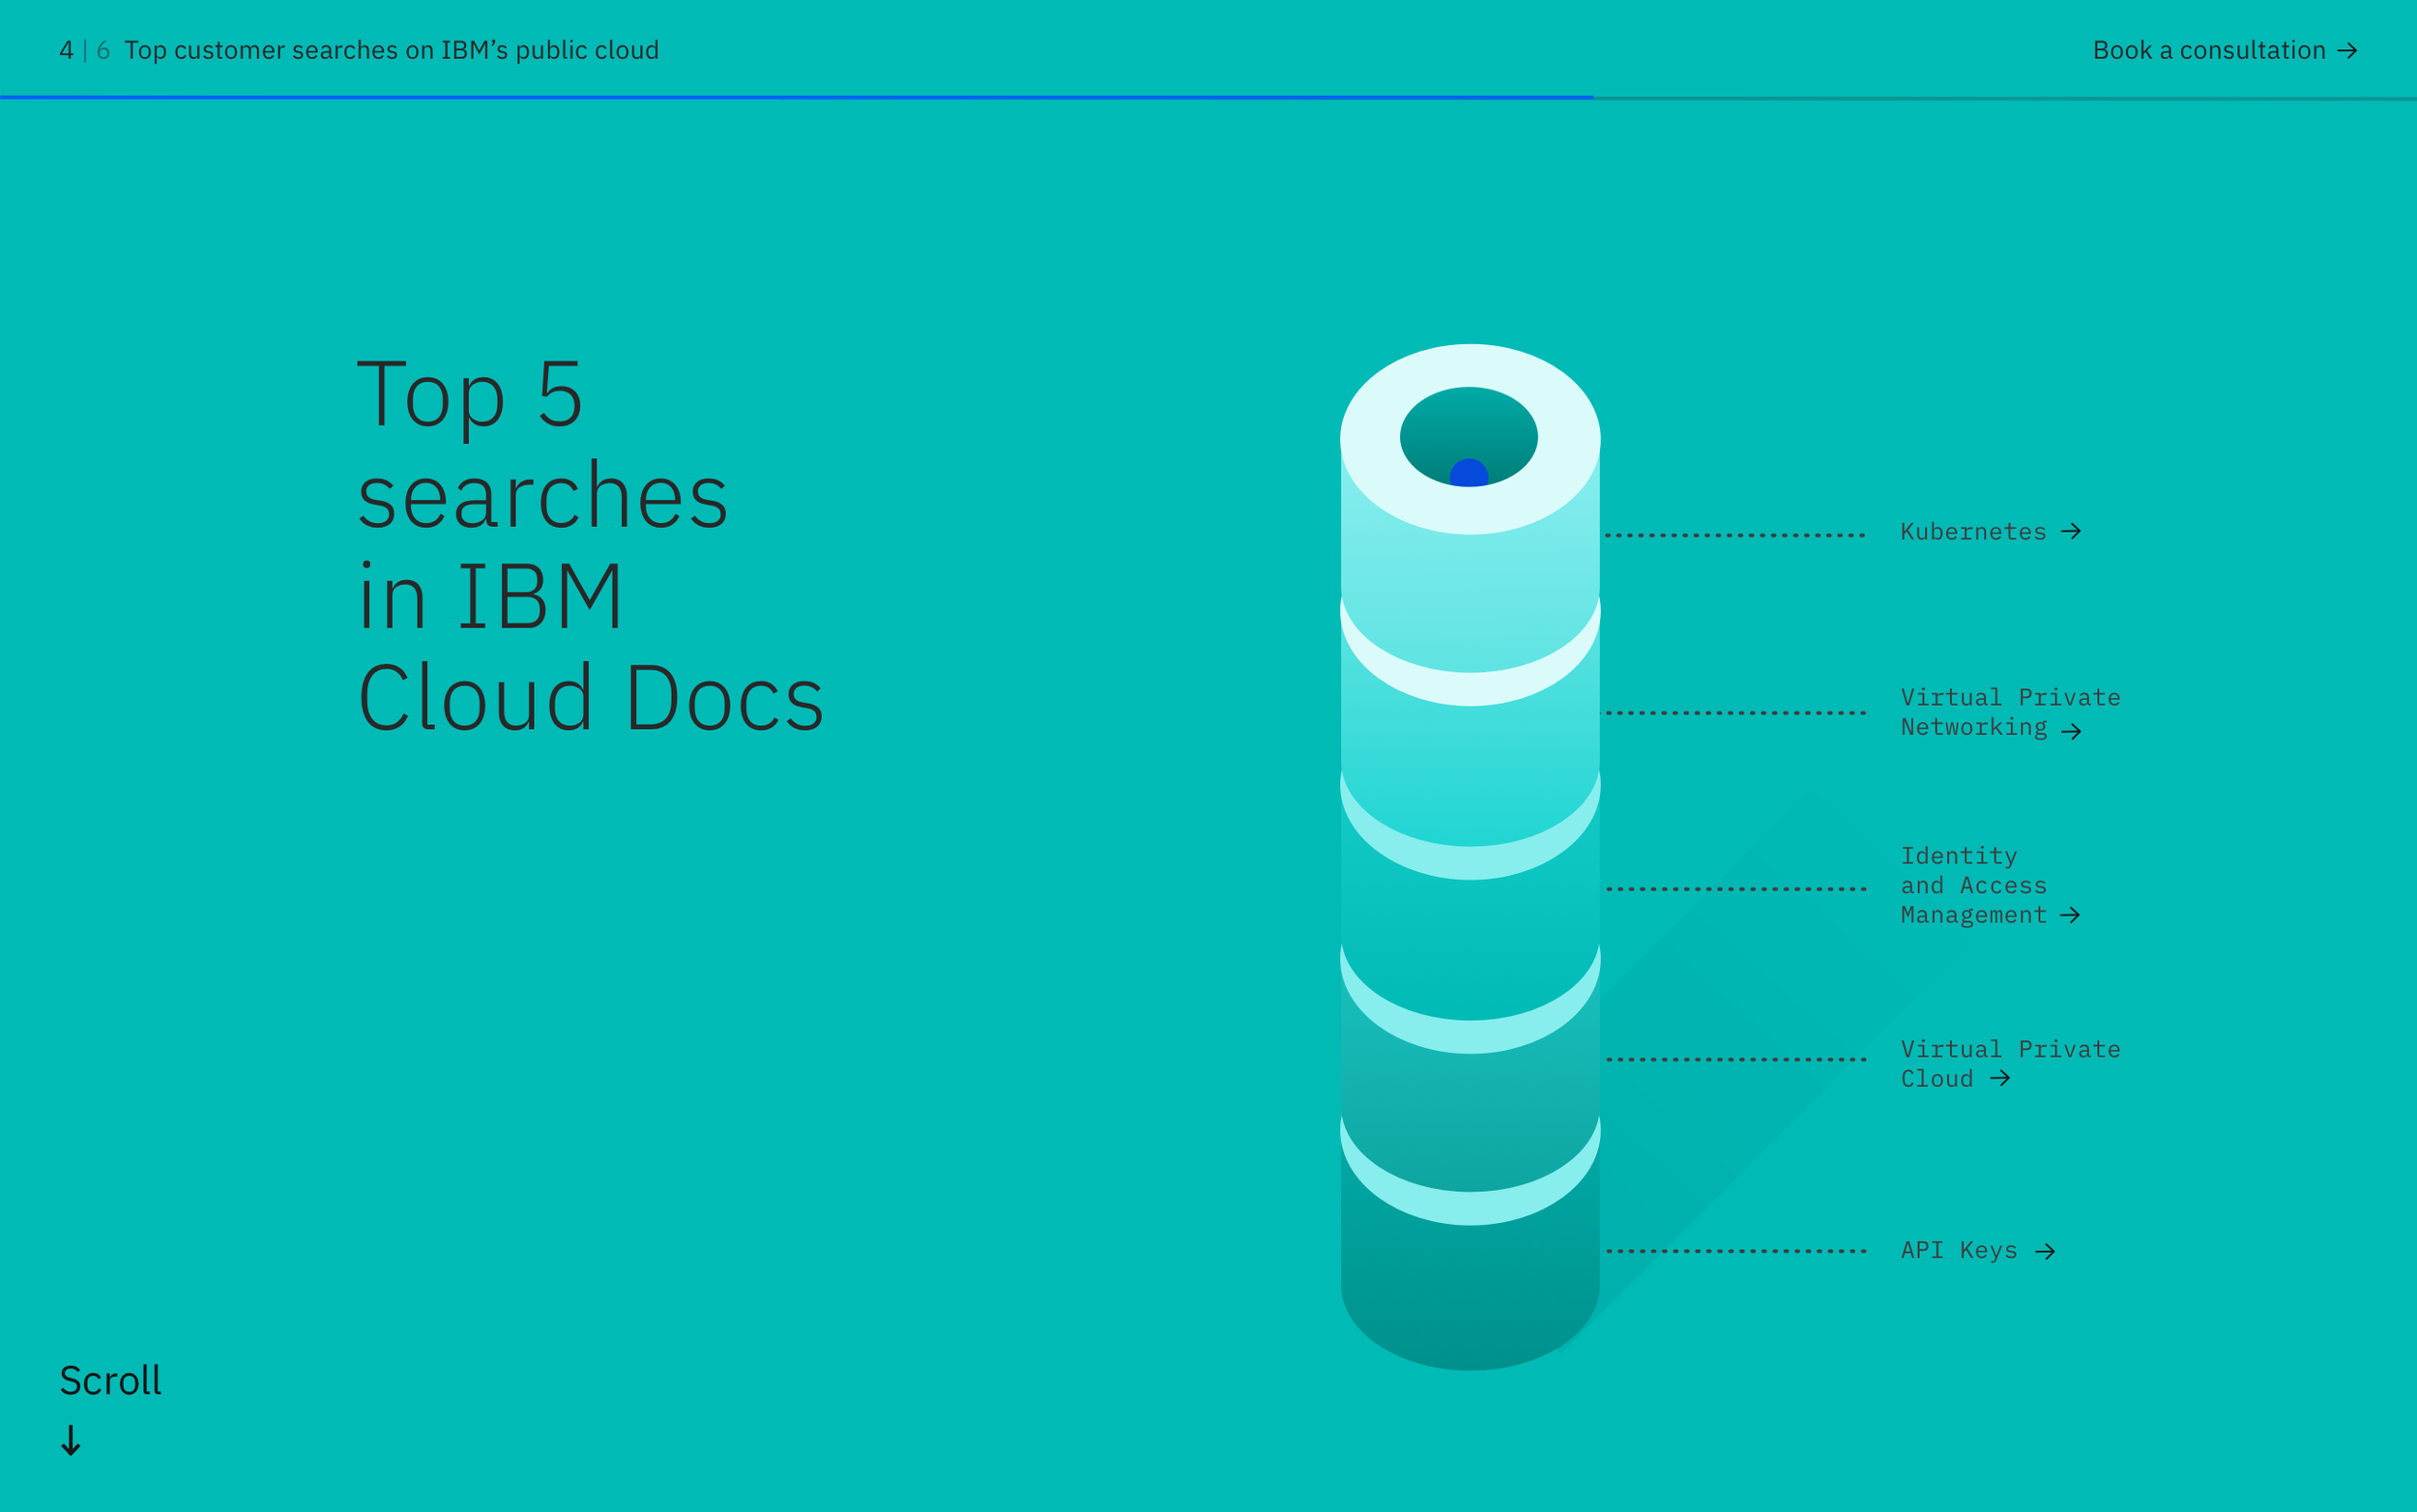Click the arrow icon next to Kubernetes
2417x1512 pixels.
2071,531
